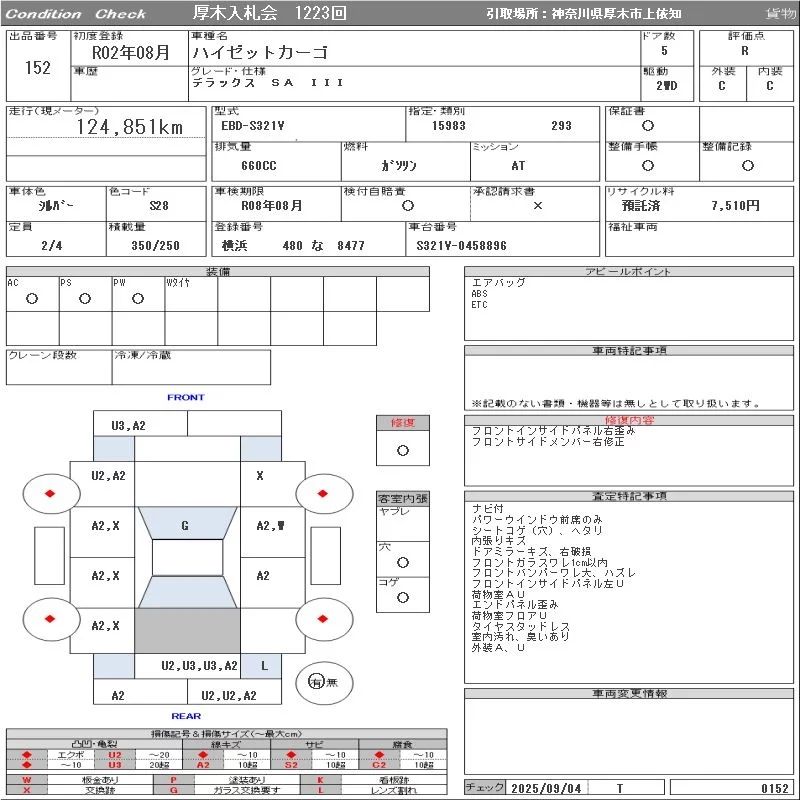Click the evaluation score R
Viewport: 800px width, 800px height.
click(745, 51)
